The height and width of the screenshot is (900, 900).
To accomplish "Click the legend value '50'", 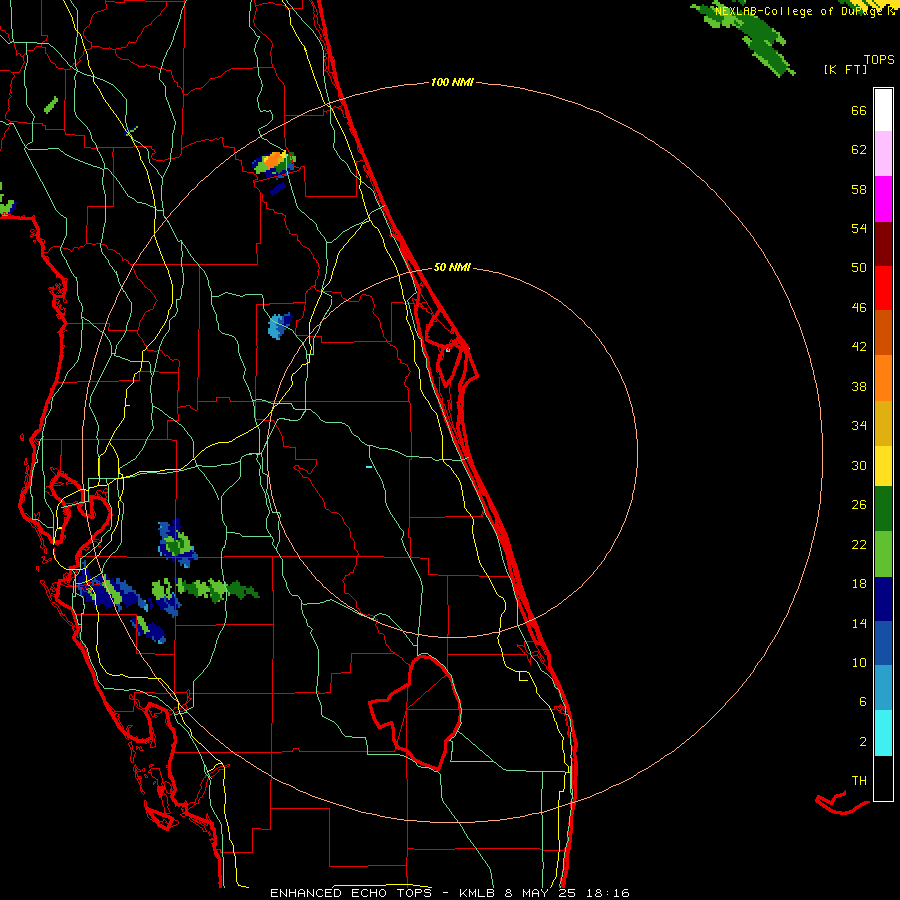I will click(x=859, y=268).
